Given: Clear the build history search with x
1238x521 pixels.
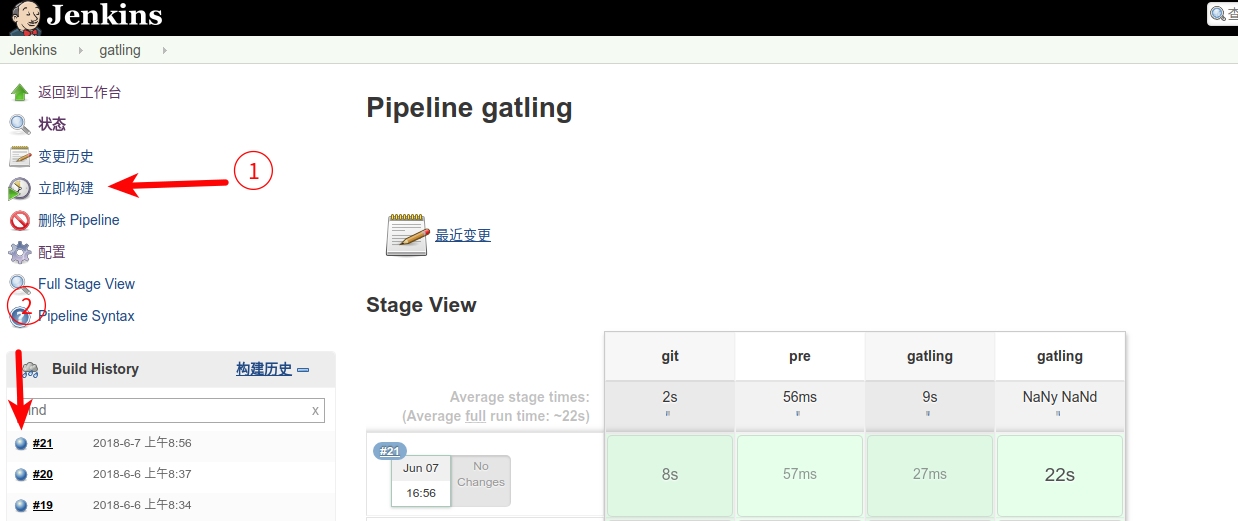Looking at the screenshot, I should tap(315, 410).
